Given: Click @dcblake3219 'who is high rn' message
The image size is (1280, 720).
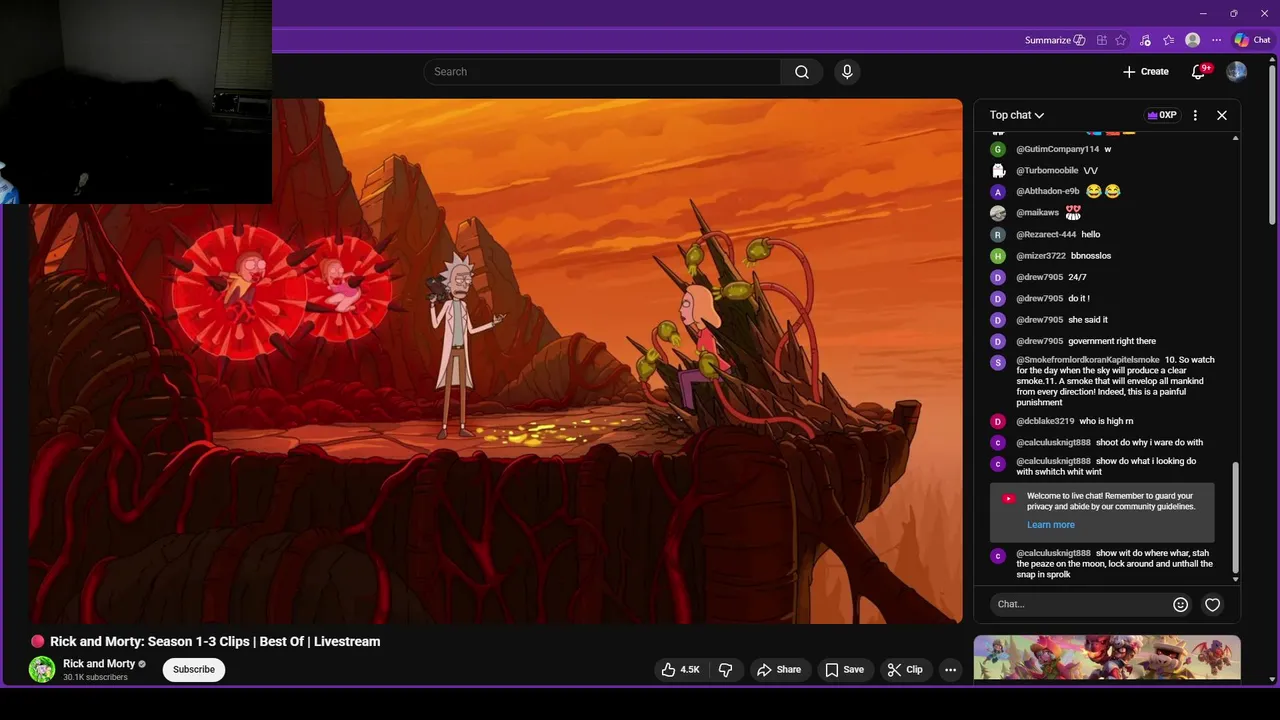Looking at the screenshot, I should [x=1105, y=421].
